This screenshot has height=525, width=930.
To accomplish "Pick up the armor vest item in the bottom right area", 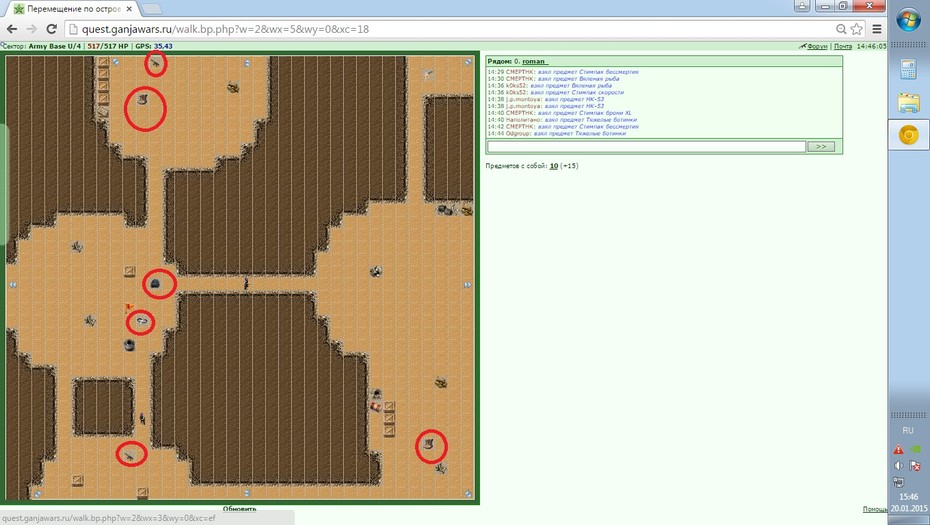I will point(429,444).
